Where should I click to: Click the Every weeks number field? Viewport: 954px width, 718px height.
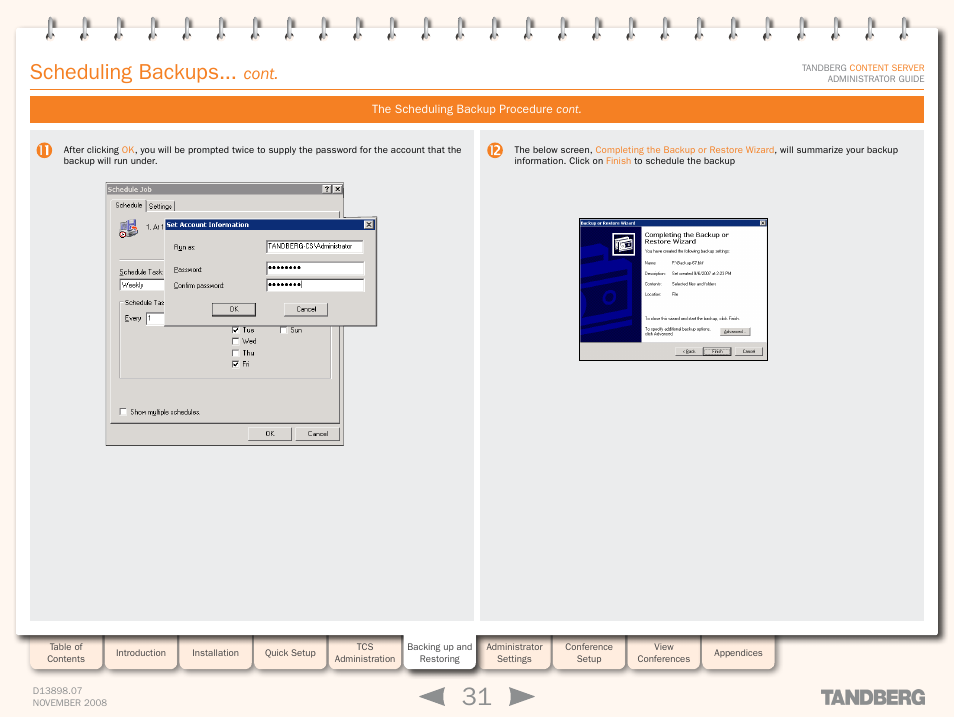pos(155,318)
